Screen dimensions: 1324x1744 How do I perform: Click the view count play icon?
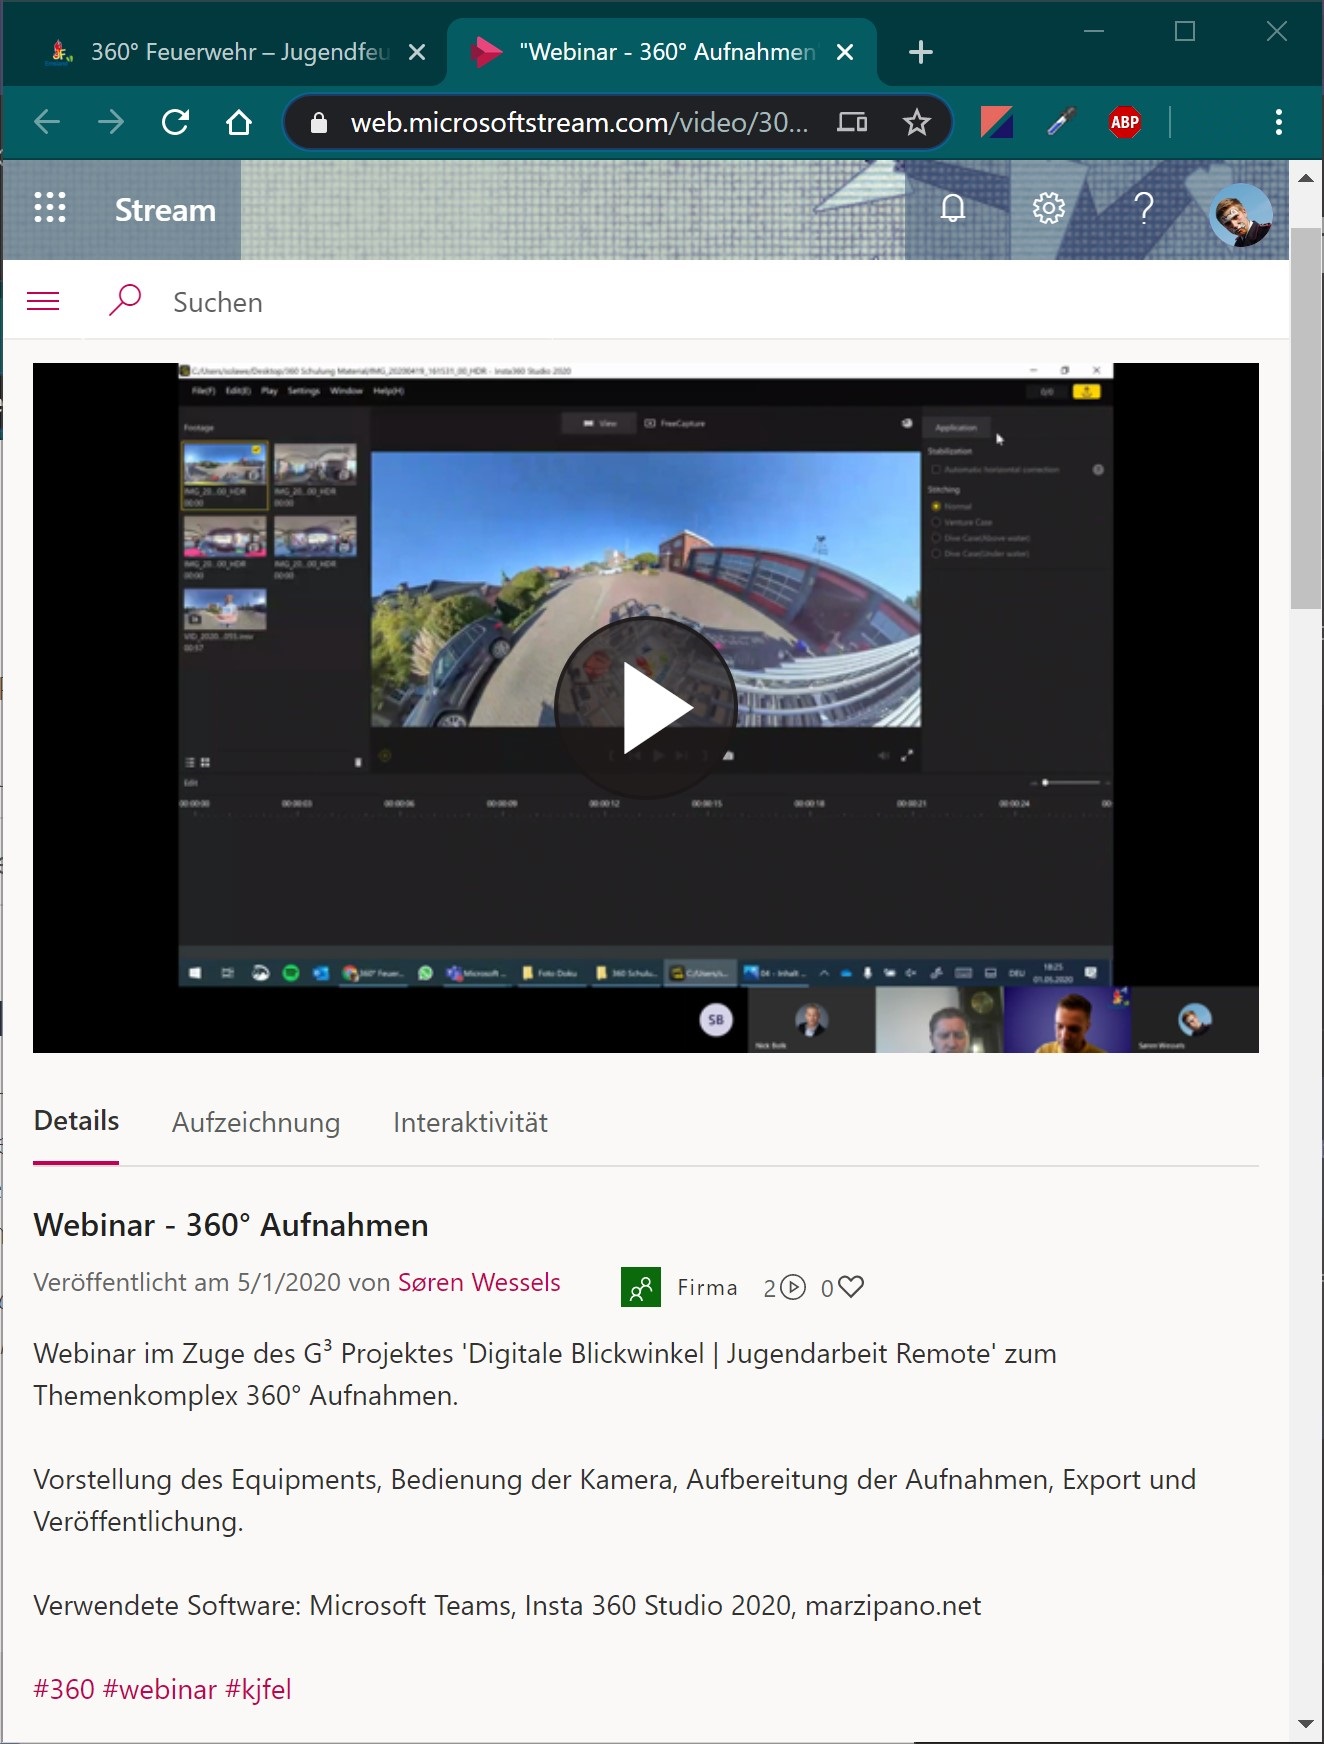pos(793,1287)
